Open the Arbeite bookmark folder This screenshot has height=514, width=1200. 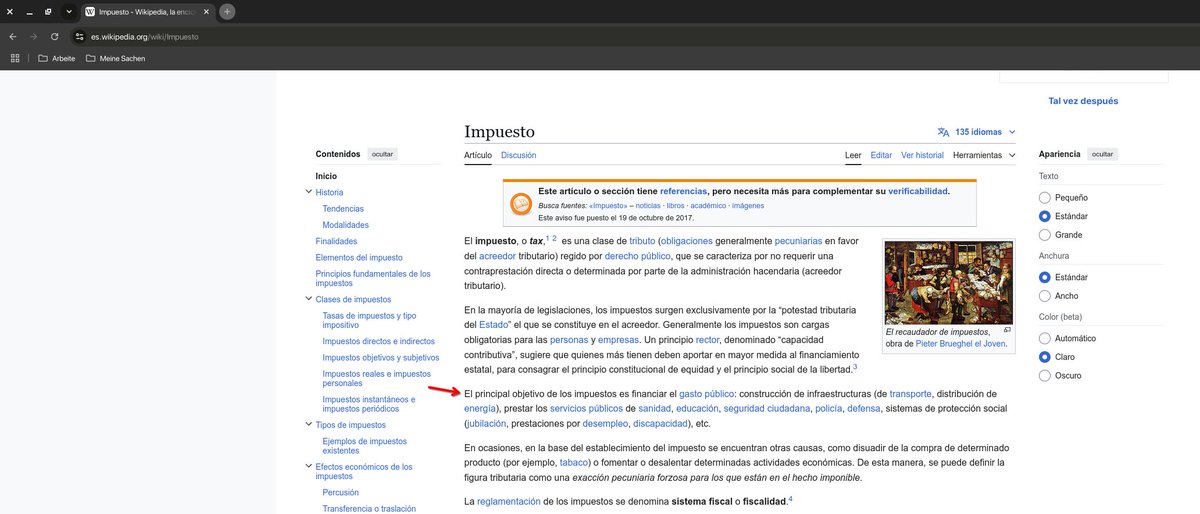tap(57, 58)
